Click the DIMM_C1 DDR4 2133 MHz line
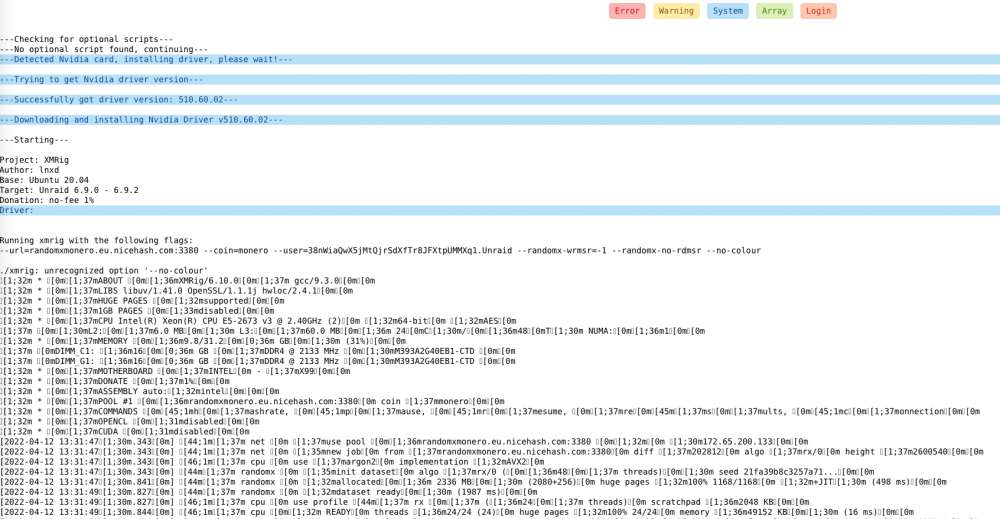 click(258, 351)
